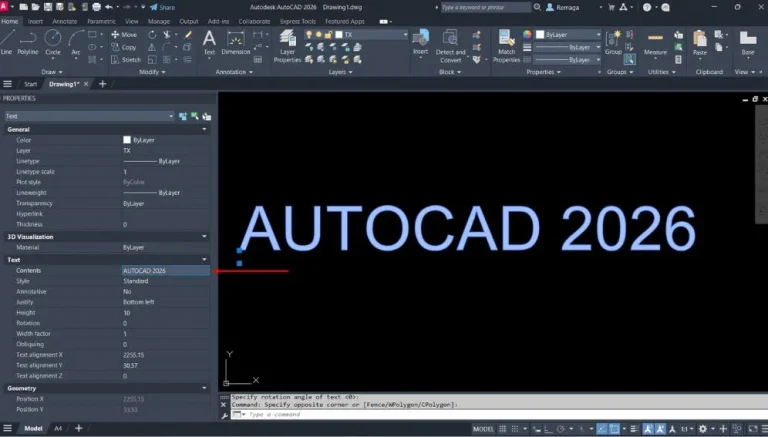The width and height of the screenshot is (768, 437).
Task: Open the ByLayer object color dropdown
Action: (x=568, y=35)
